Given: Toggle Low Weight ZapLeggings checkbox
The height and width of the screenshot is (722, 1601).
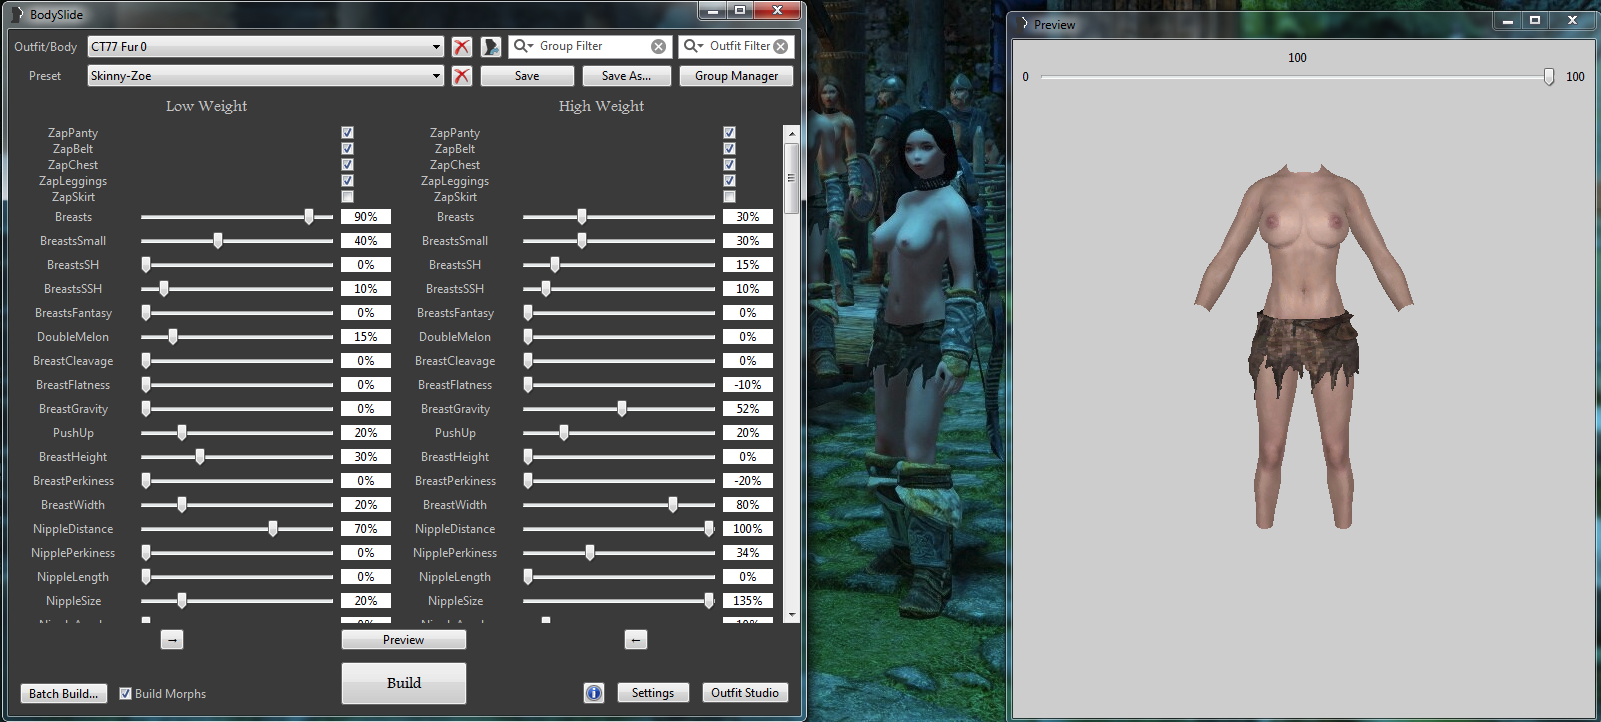Looking at the screenshot, I should click(x=347, y=181).
